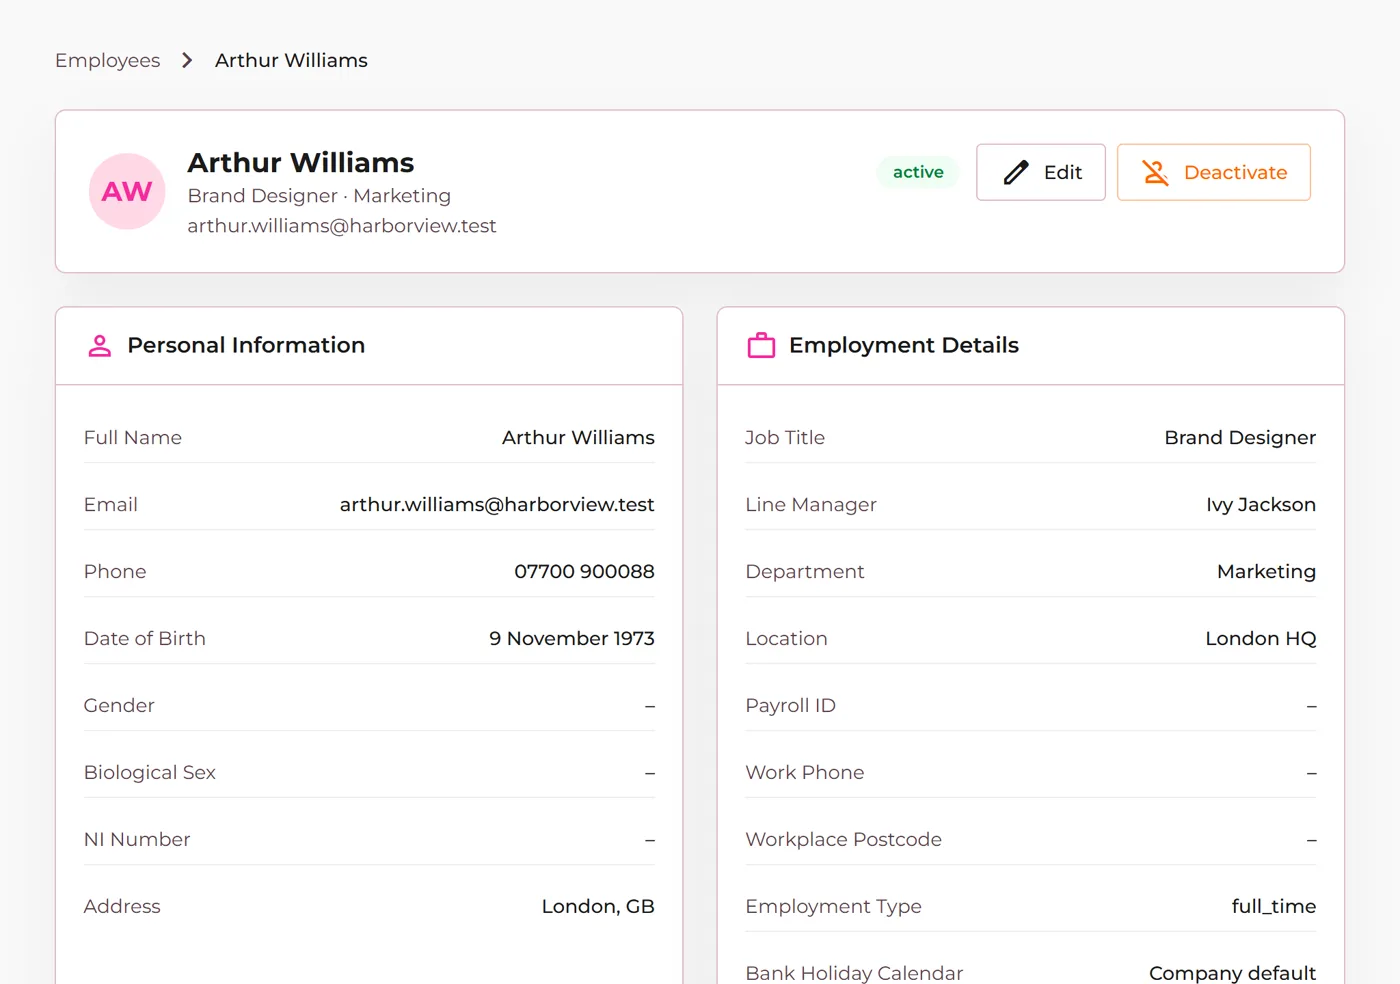
Task: Click the employment type full_time
Action: pos(1274,907)
